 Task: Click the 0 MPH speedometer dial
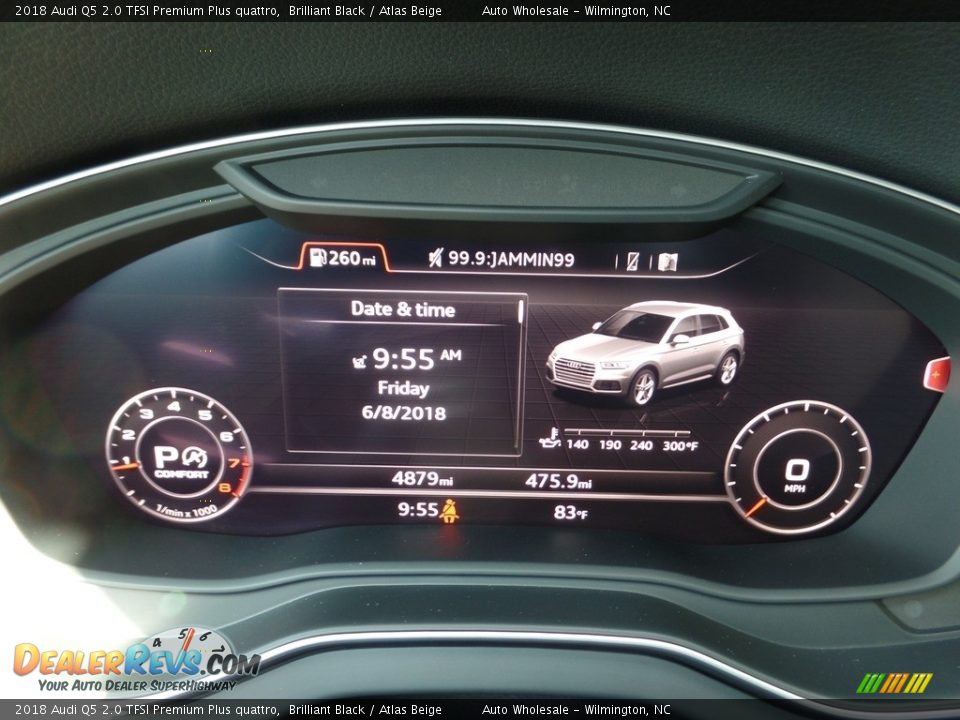796,471
